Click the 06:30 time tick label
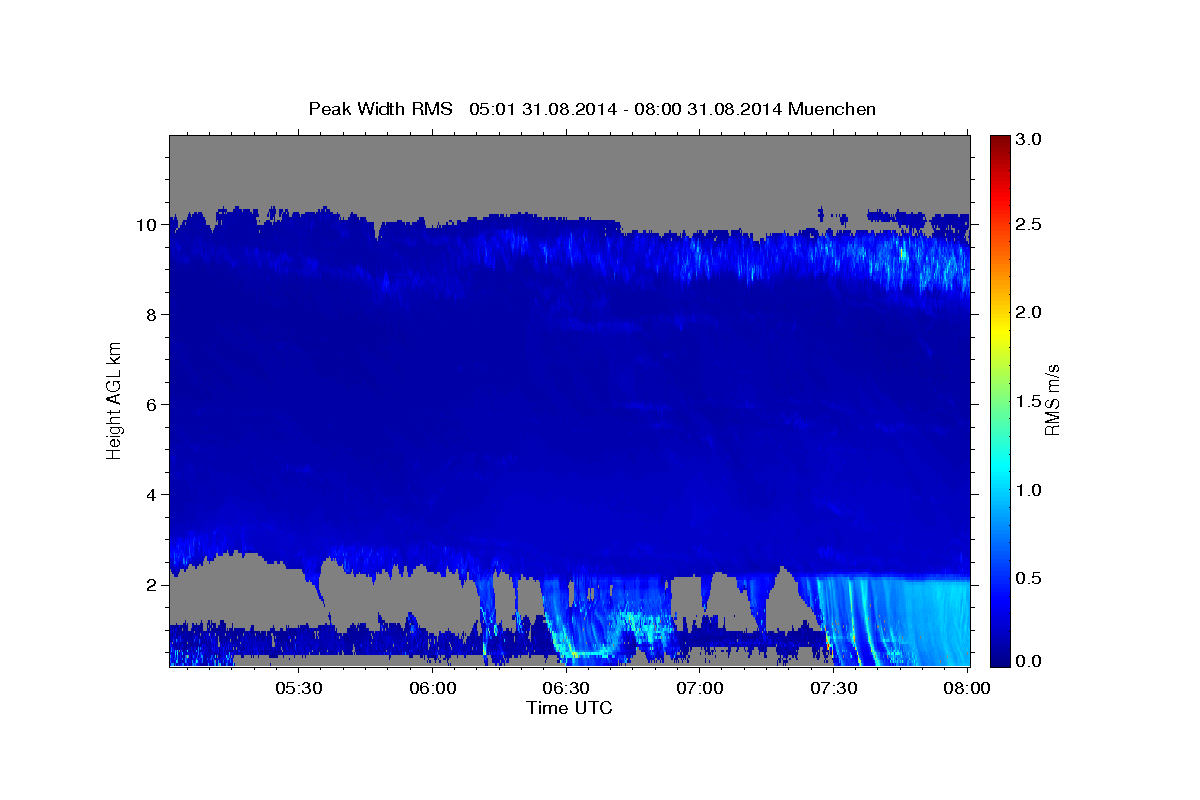The width and height of the screenshot is (1200, 800). 566,689
